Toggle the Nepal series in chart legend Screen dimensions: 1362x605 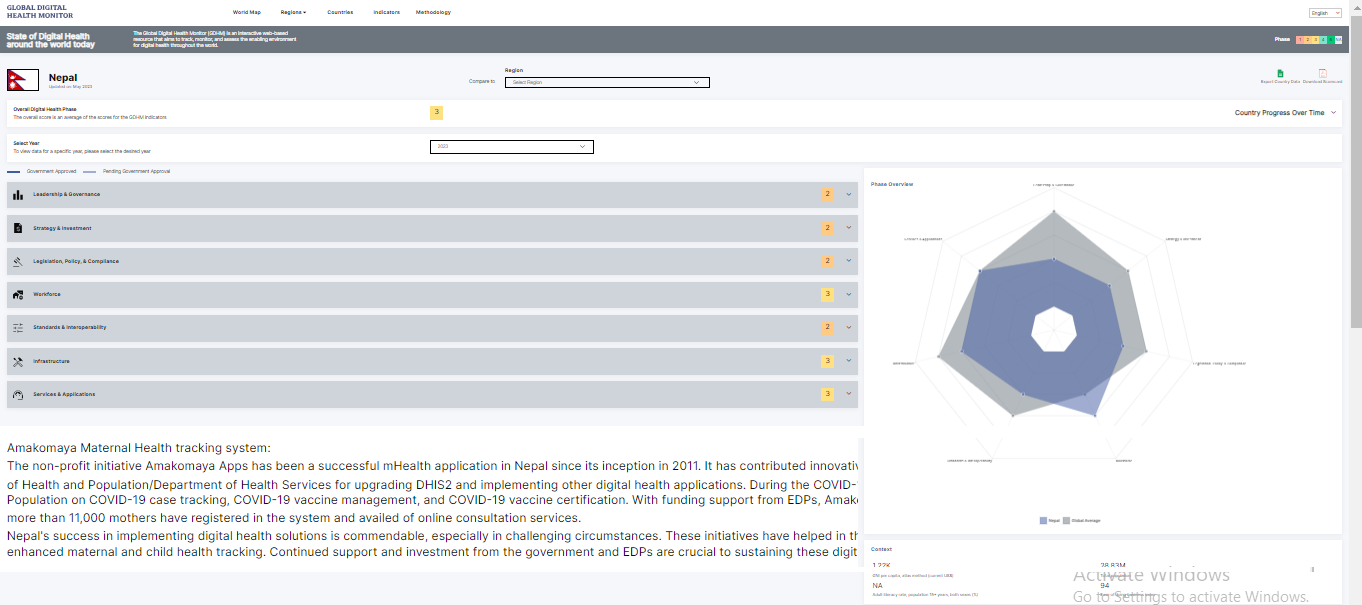[1049, 521]
